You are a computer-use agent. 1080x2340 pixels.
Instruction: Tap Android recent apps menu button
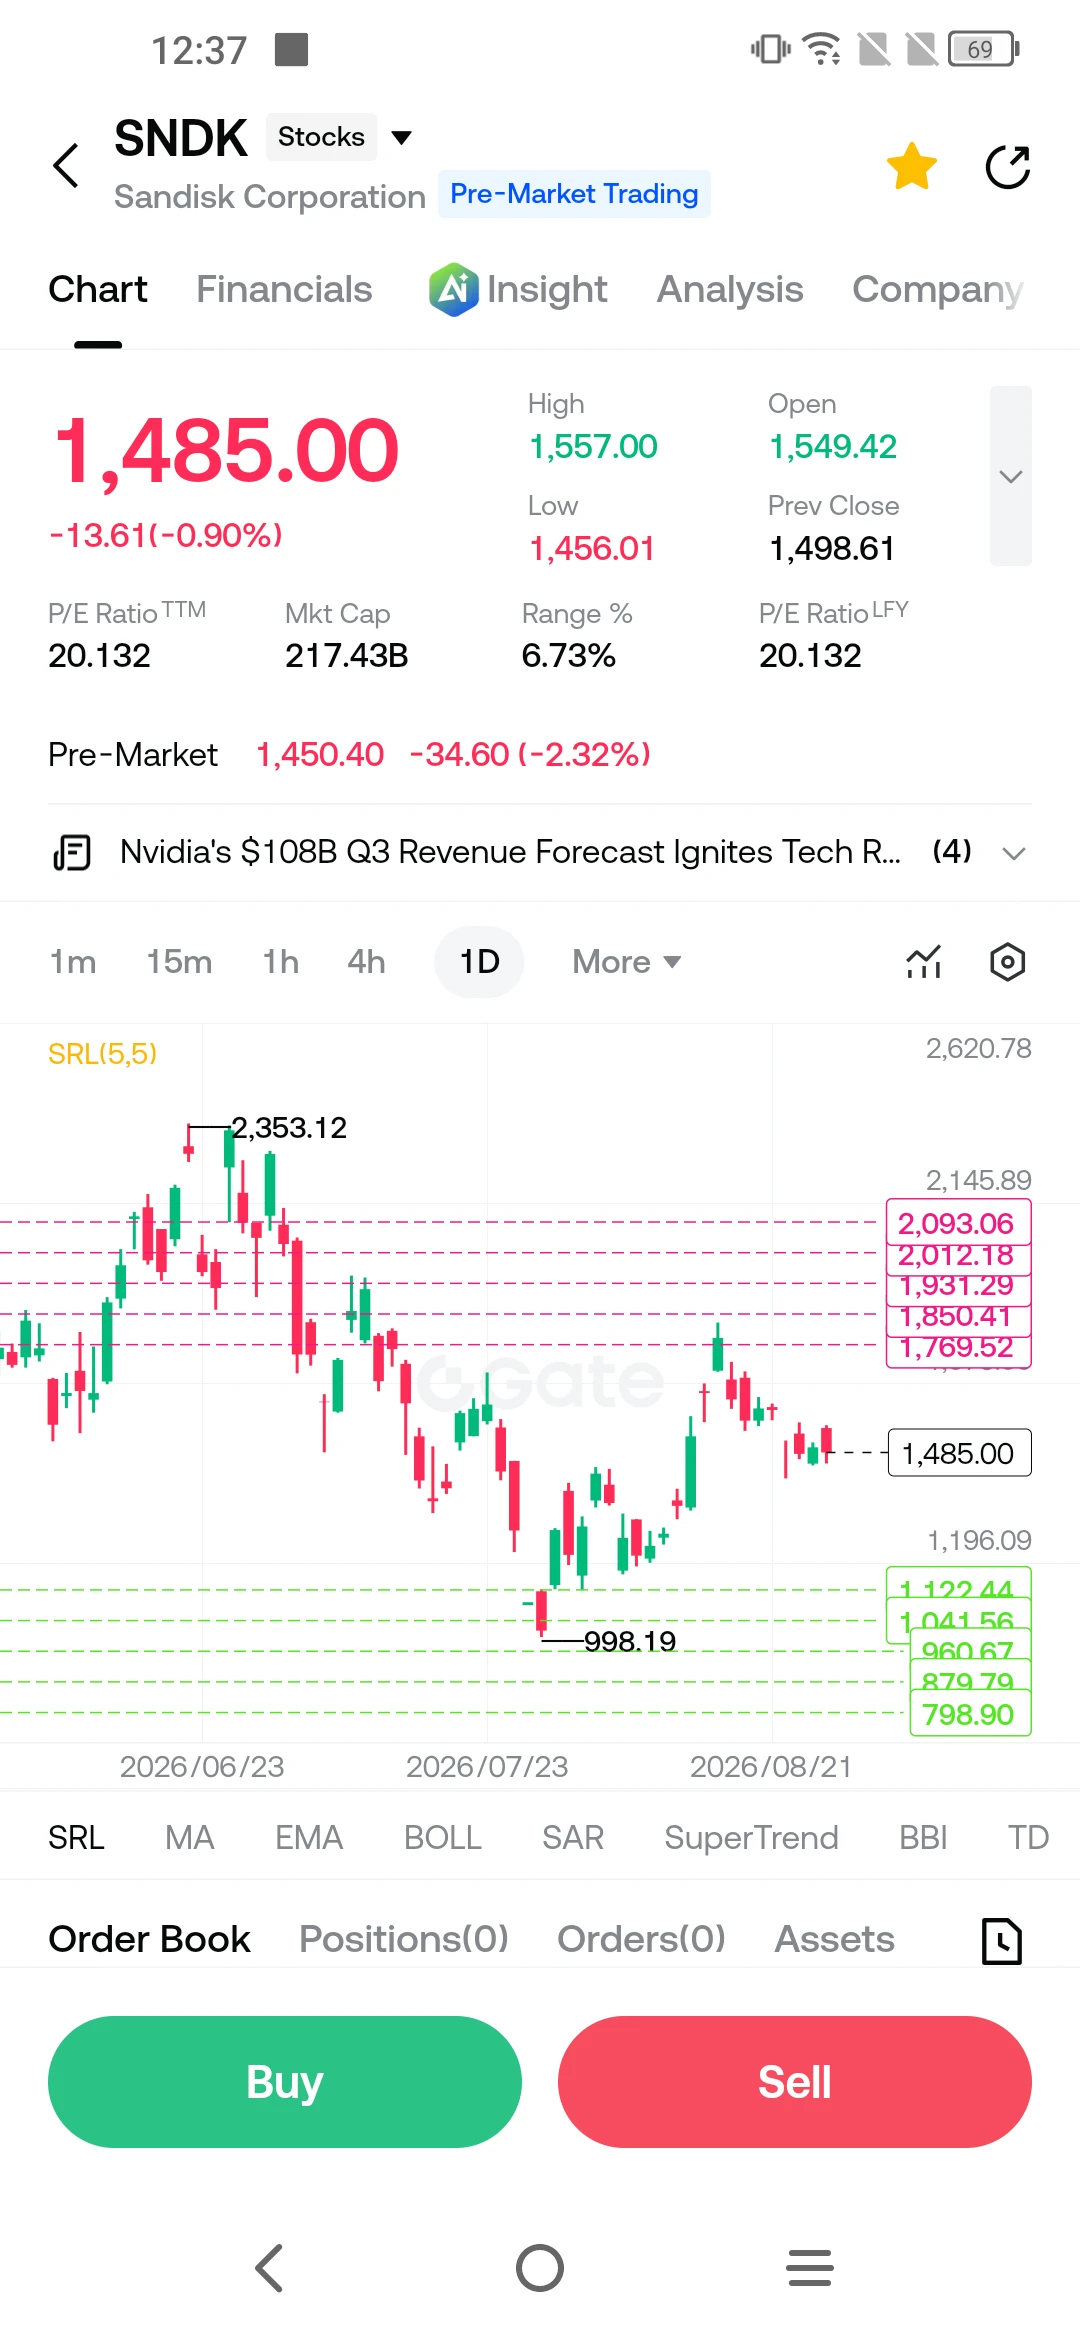810,2268
